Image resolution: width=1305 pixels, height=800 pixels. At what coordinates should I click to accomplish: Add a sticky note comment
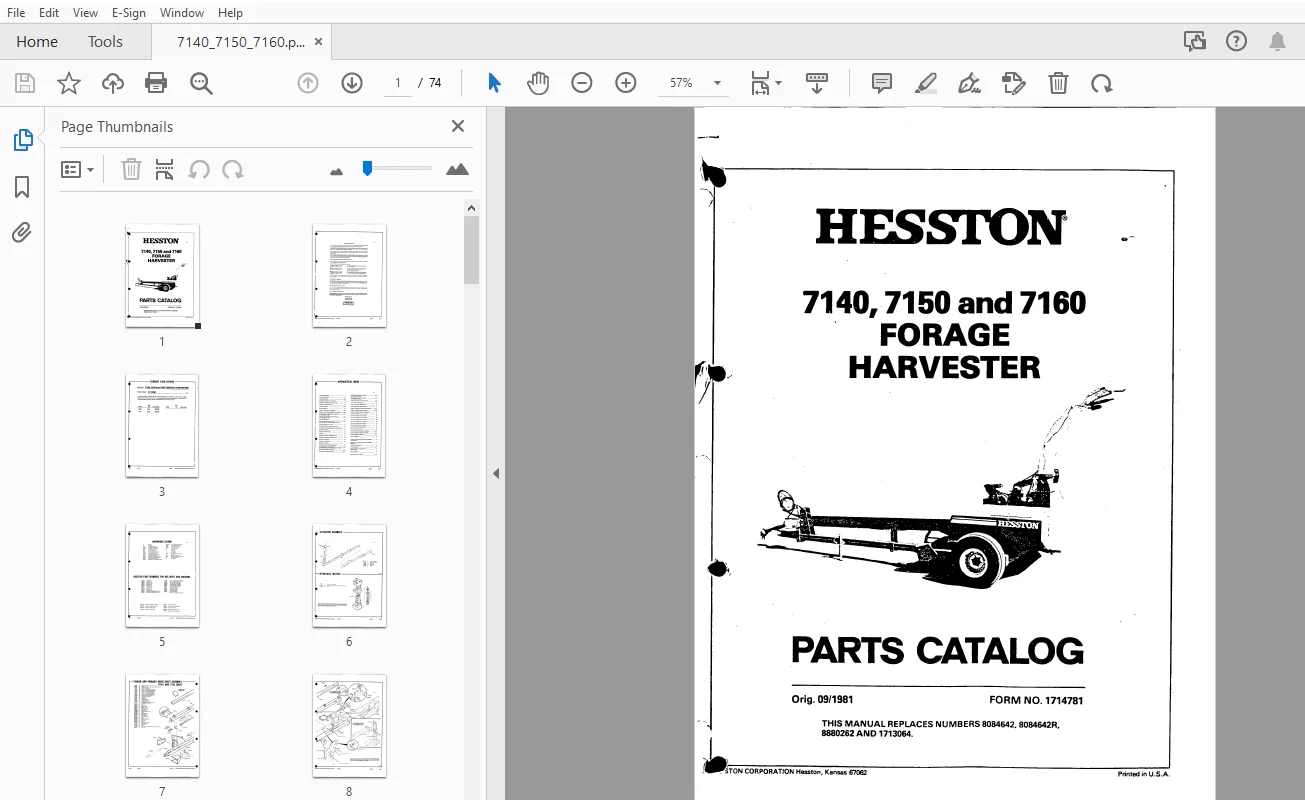tap(881, 83)
